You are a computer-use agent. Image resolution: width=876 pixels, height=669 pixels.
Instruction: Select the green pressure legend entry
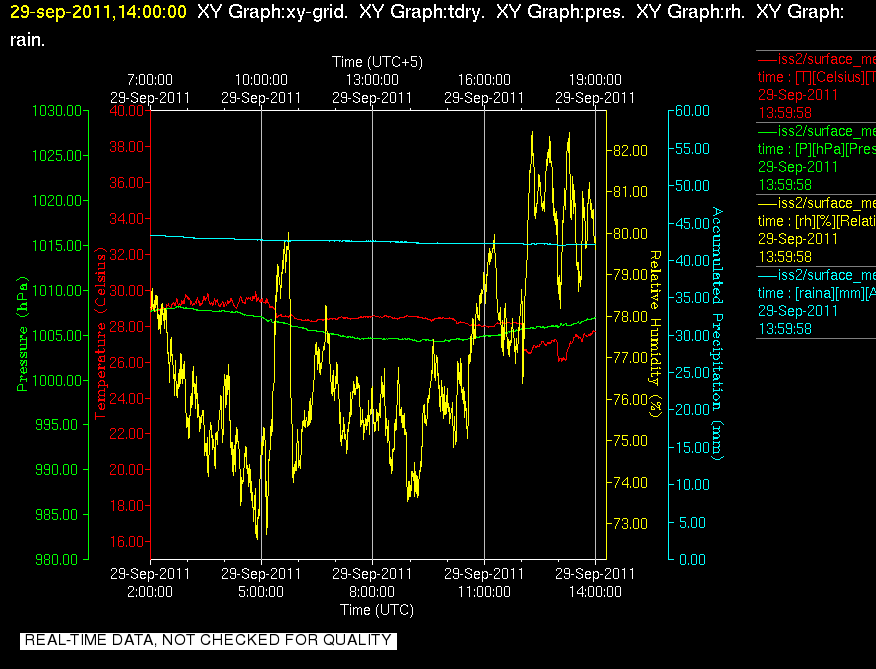(x=816, y=158)
